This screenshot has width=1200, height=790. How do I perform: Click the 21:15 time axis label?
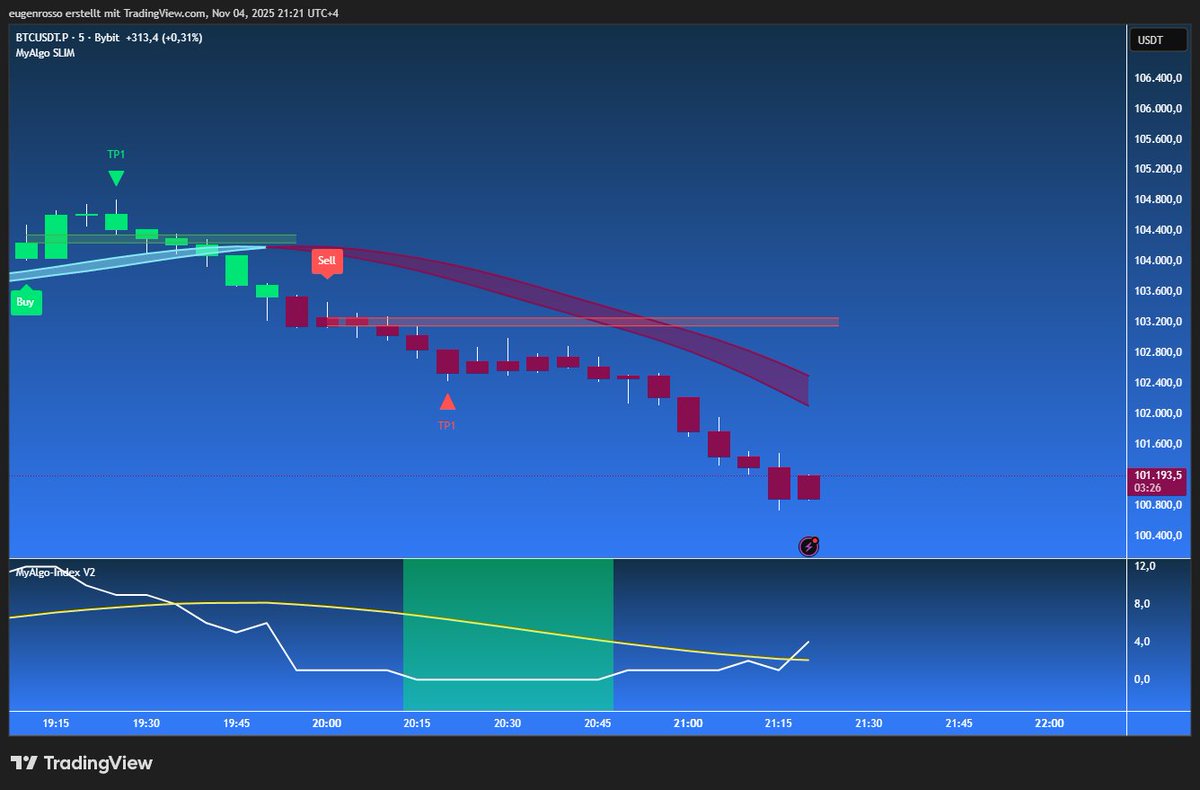pos(778,723)
